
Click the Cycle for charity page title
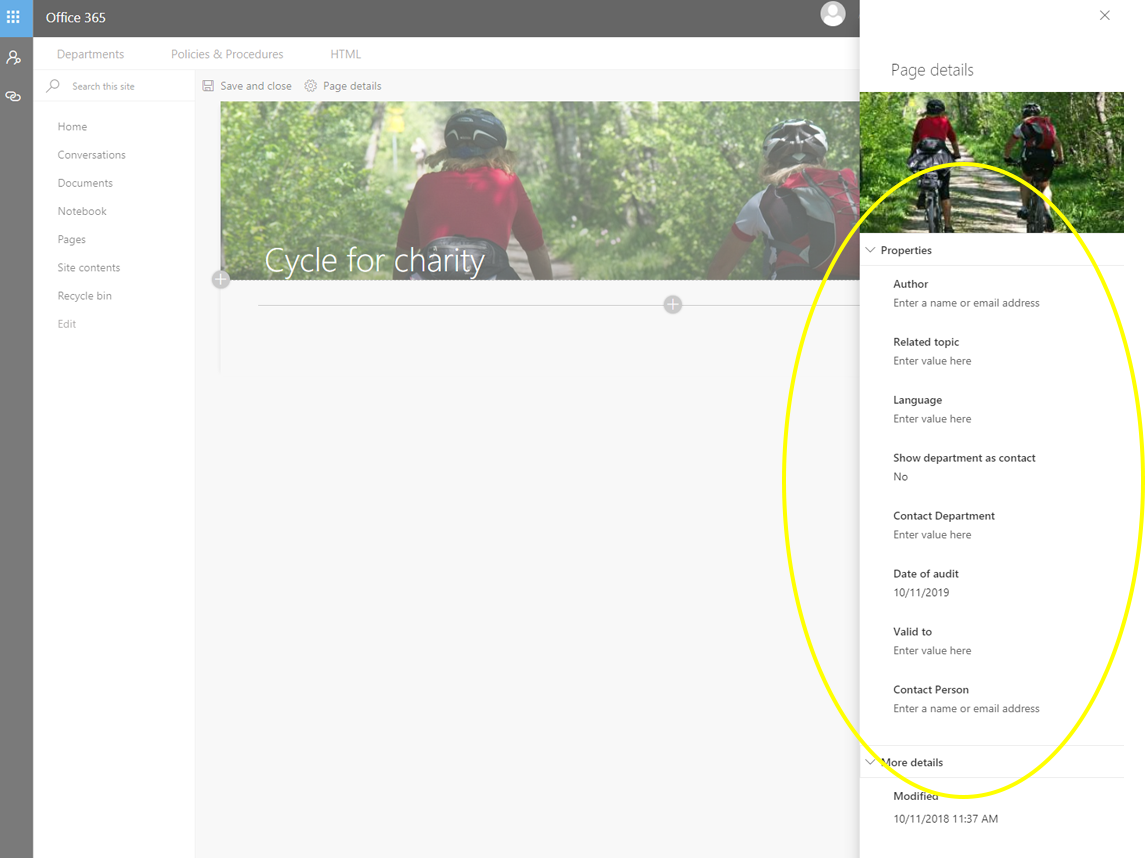click(x=374, y=260)
